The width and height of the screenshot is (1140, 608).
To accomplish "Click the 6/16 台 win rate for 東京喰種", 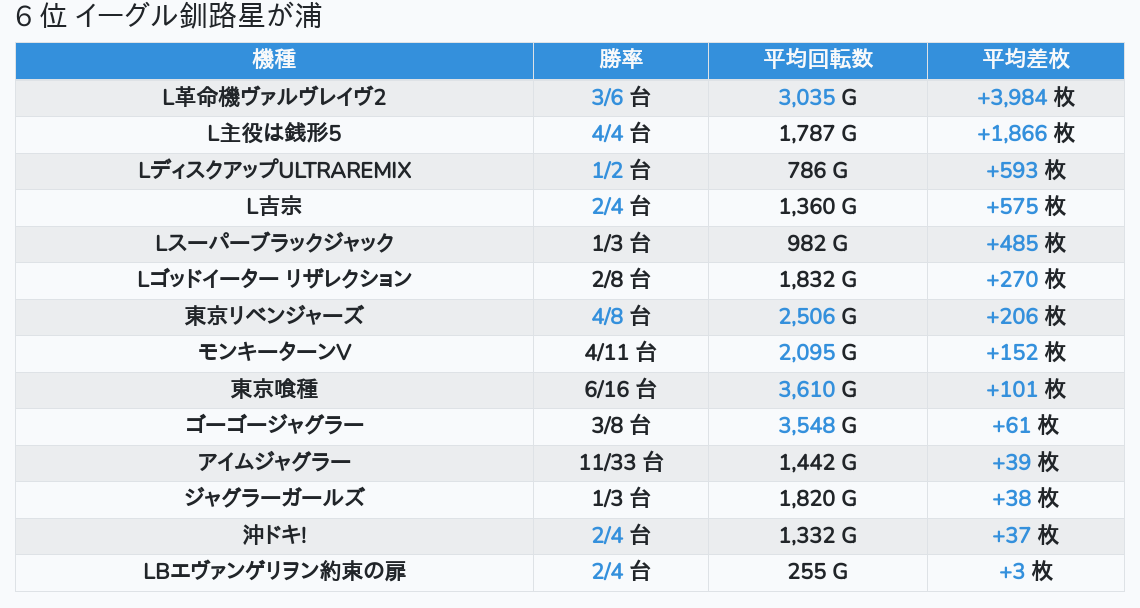I will (621, 389).
